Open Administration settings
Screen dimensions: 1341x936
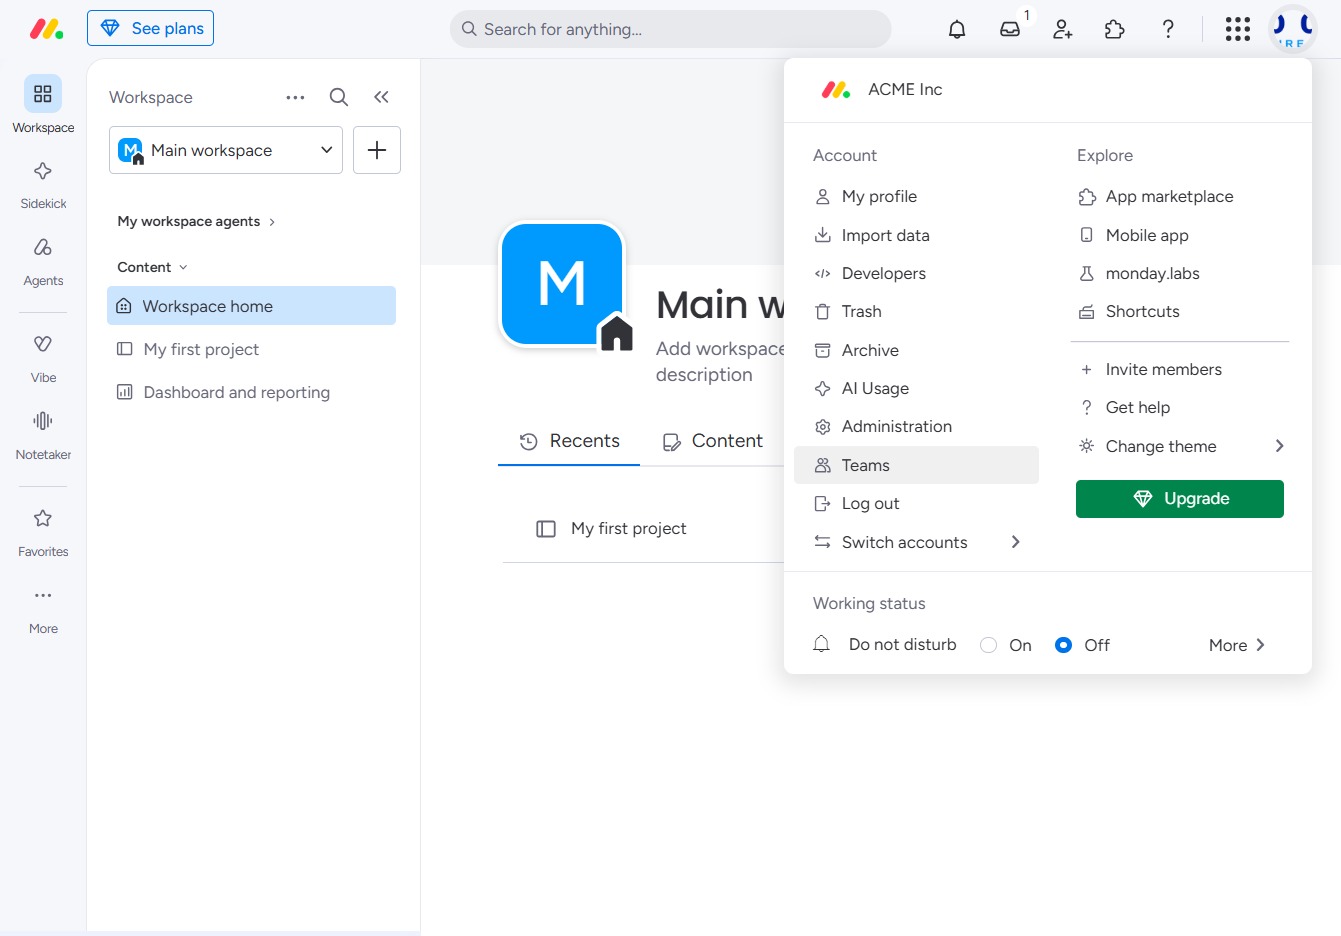[916, 426]
